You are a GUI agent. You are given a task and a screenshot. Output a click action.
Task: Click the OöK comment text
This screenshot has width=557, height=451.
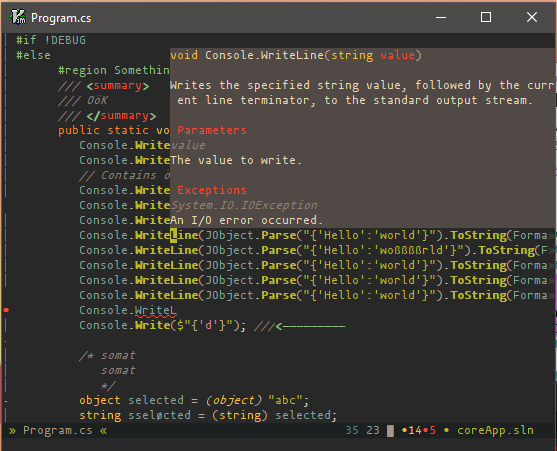tap(97, 100)
